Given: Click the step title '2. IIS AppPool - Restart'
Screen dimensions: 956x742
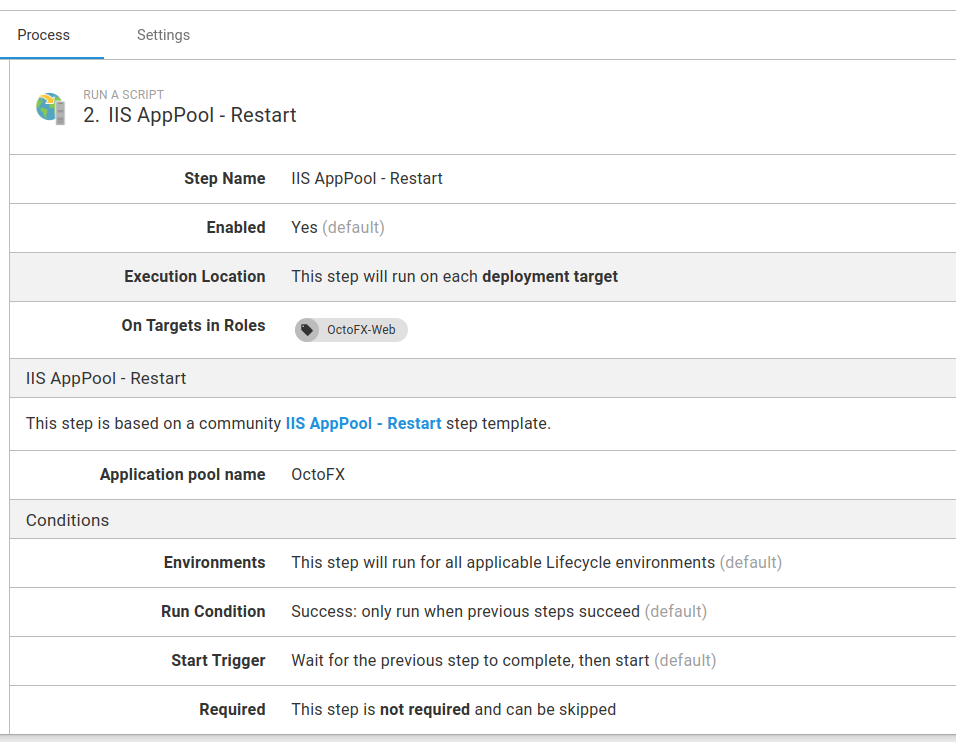Looking at the screenshot, I should pos(190,116).
